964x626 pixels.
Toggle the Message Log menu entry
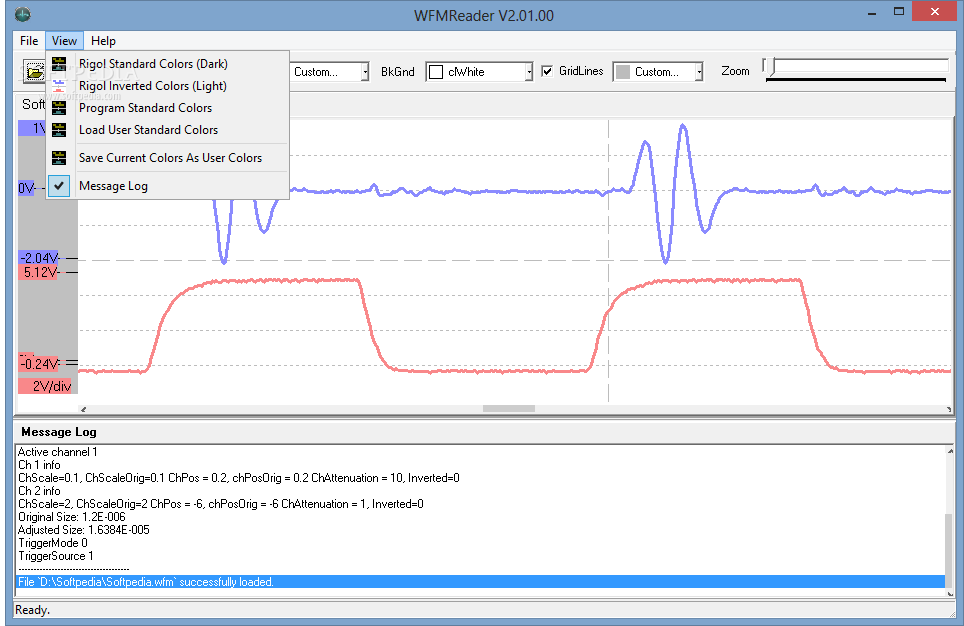[x=167, y=186]
